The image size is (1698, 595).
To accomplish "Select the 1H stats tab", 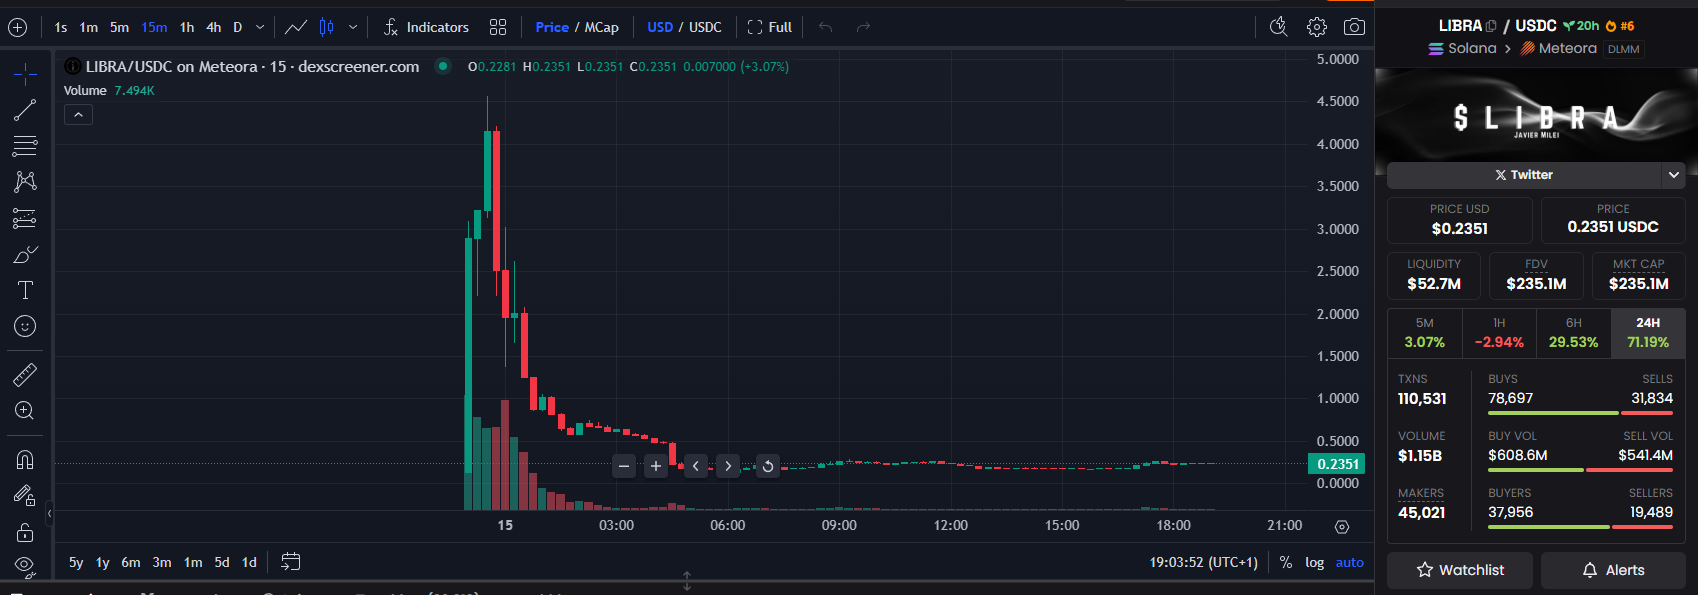I will tap(1499, 333).
